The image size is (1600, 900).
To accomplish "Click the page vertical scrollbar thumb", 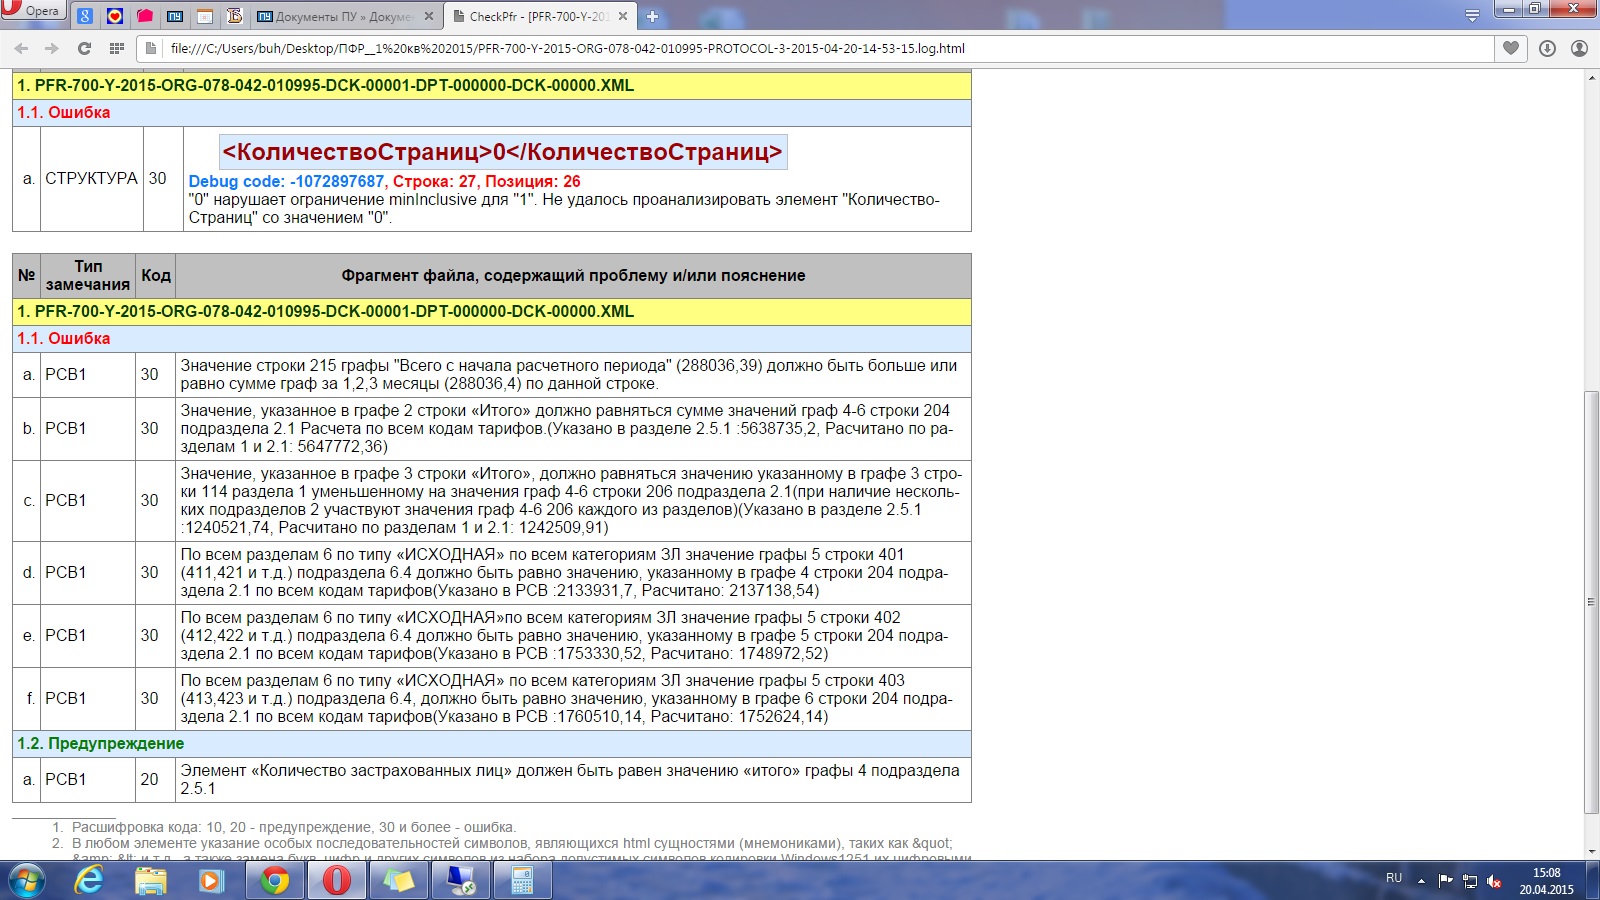I will click(1591, 600).
